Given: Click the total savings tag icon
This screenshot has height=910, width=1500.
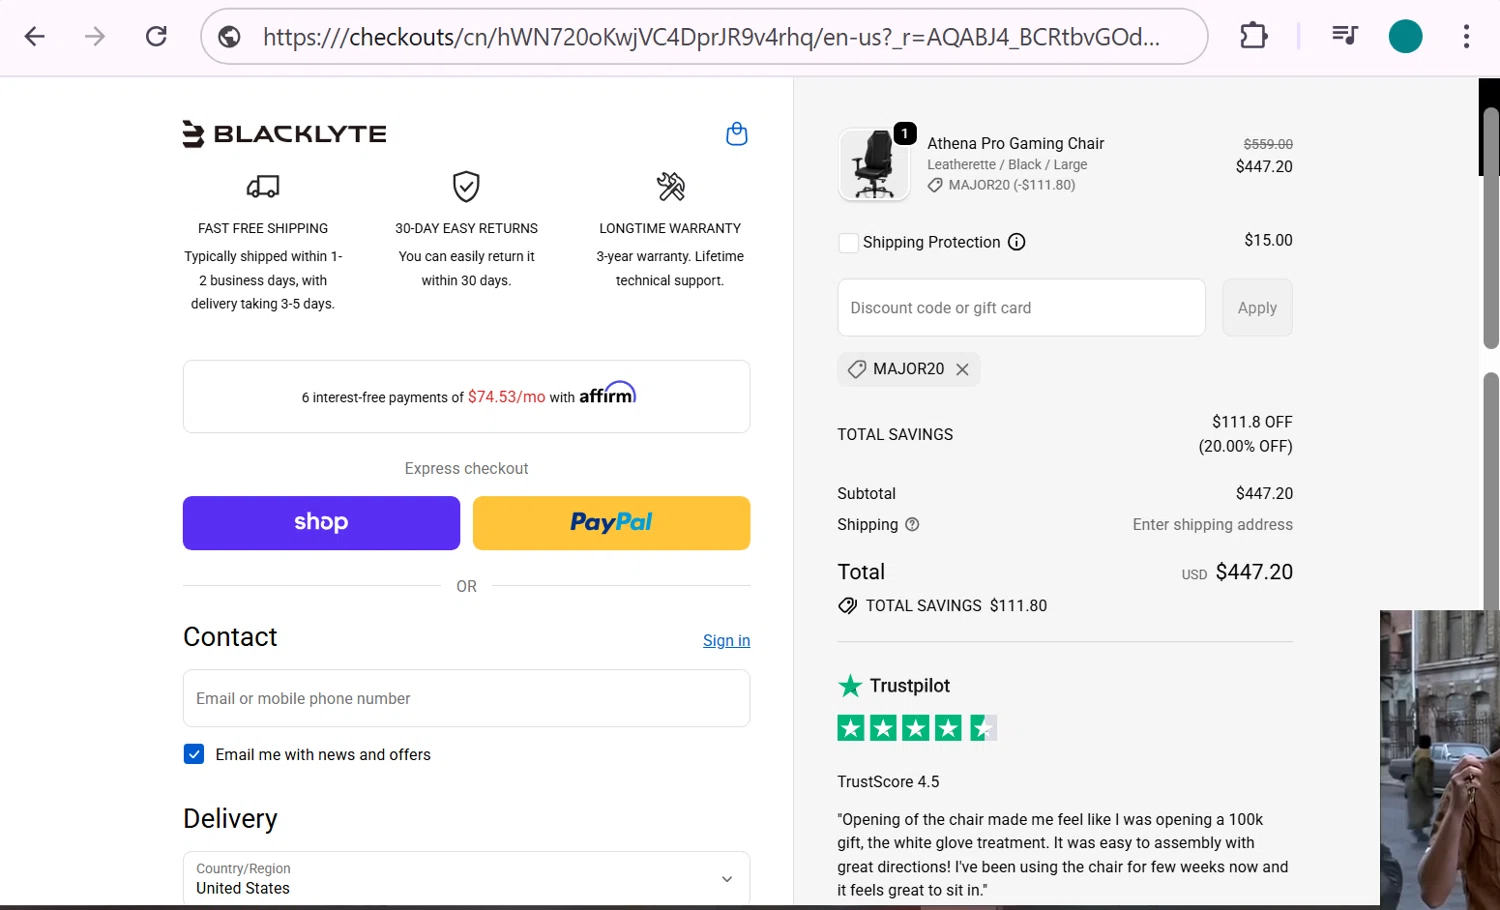Looking at the screenshot, I should point(847,606).
